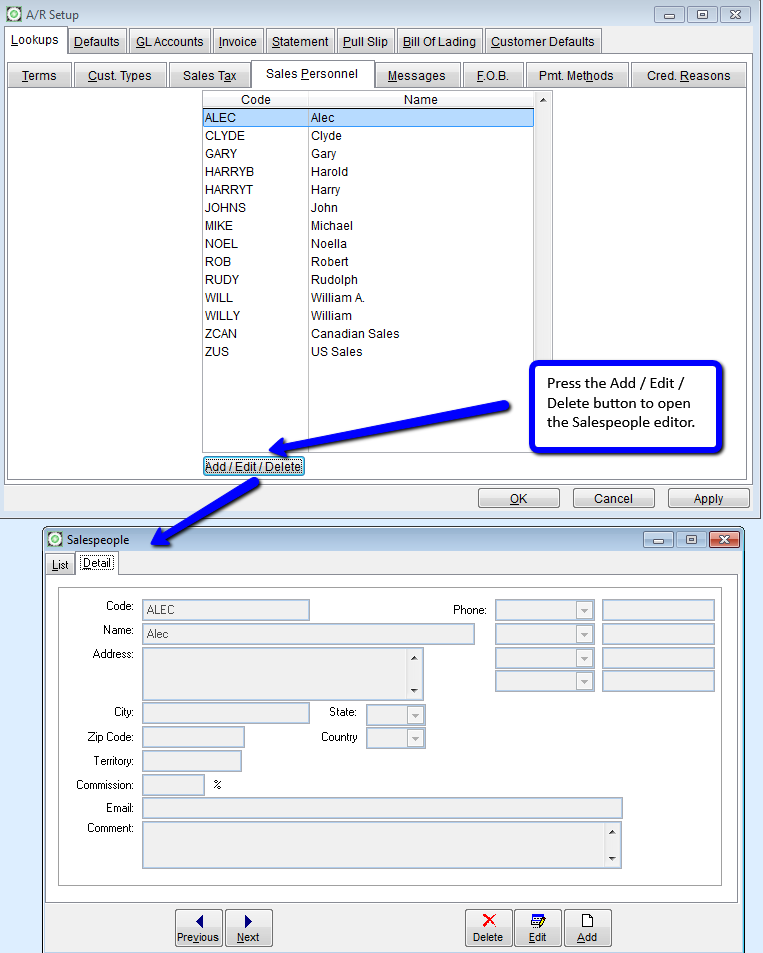Click the Next record arrow button
The width and height of the screenshot is (763, 953).
tap(248, 927)
